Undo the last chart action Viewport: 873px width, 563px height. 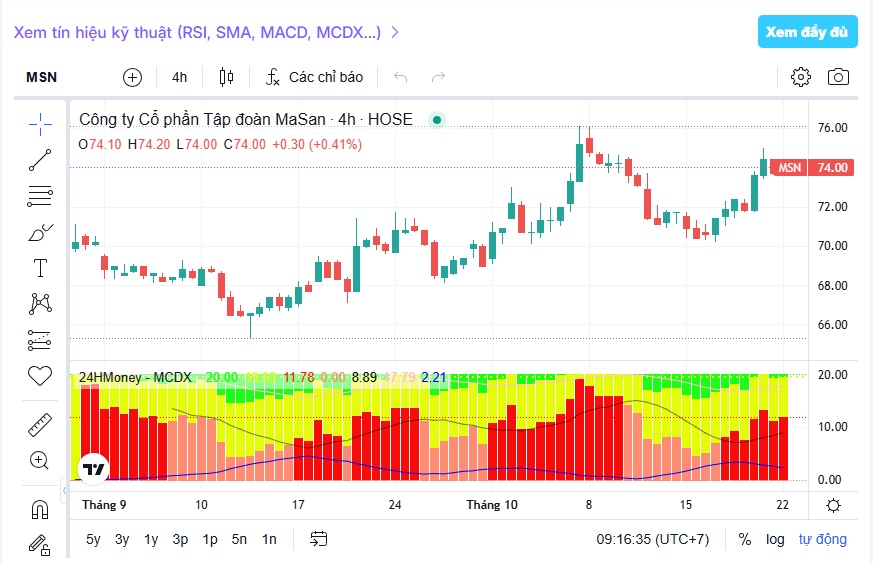[401, 77]
